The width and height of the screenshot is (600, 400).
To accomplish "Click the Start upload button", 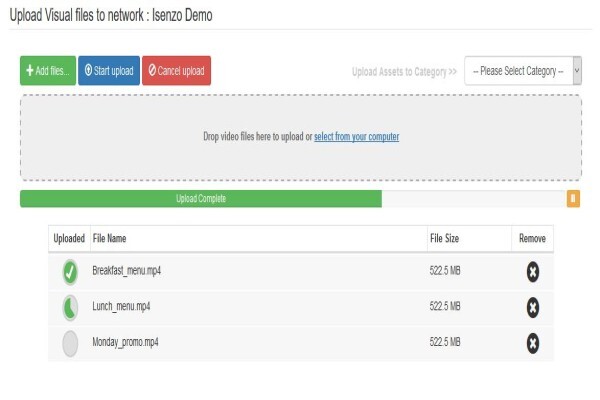I will click(x=109, y=70).
